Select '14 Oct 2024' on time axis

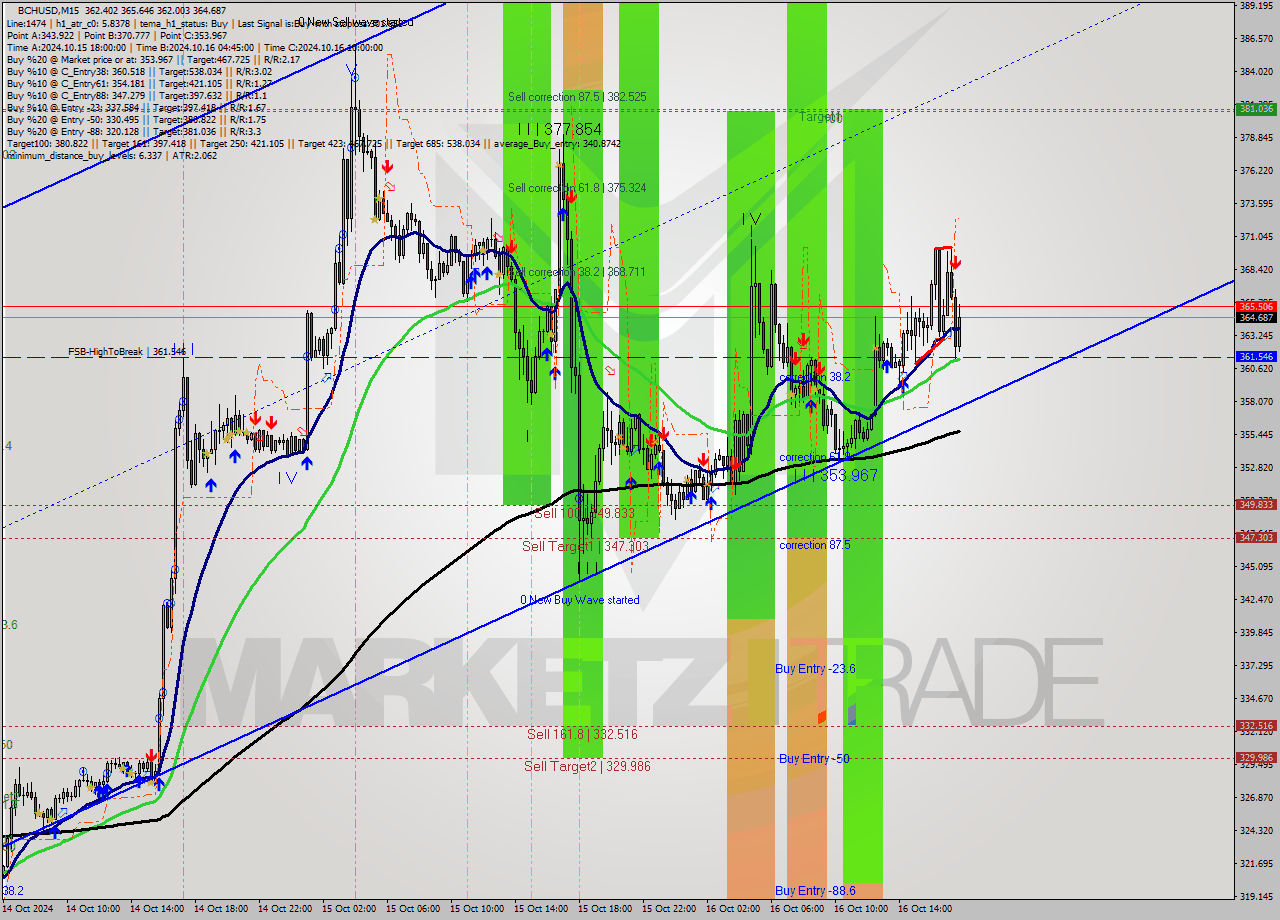click(x=28, y=909)
